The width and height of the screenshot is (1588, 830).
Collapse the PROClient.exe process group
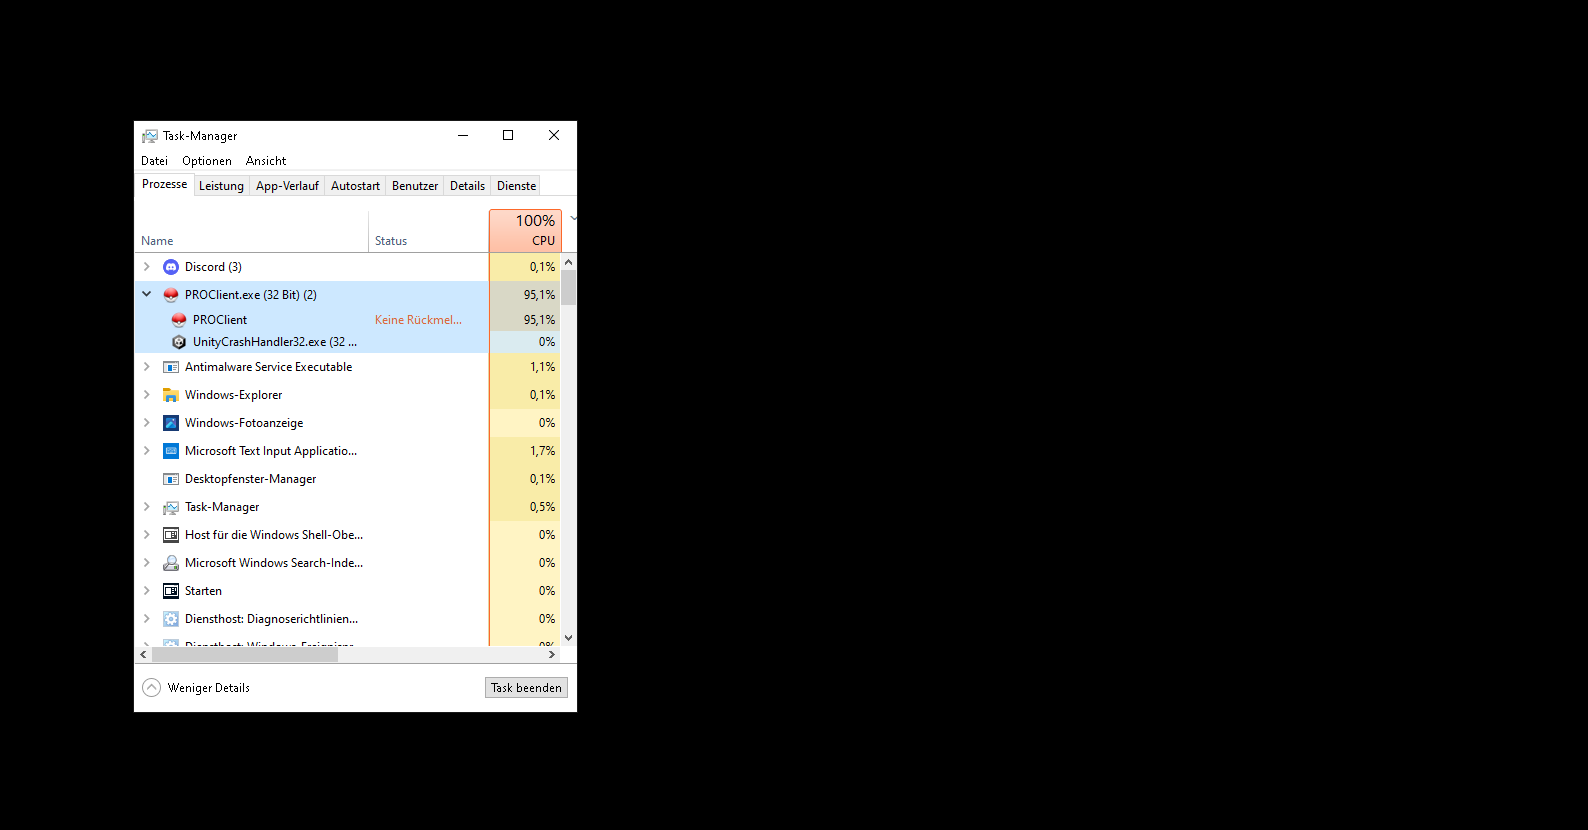tap(147, 294)
